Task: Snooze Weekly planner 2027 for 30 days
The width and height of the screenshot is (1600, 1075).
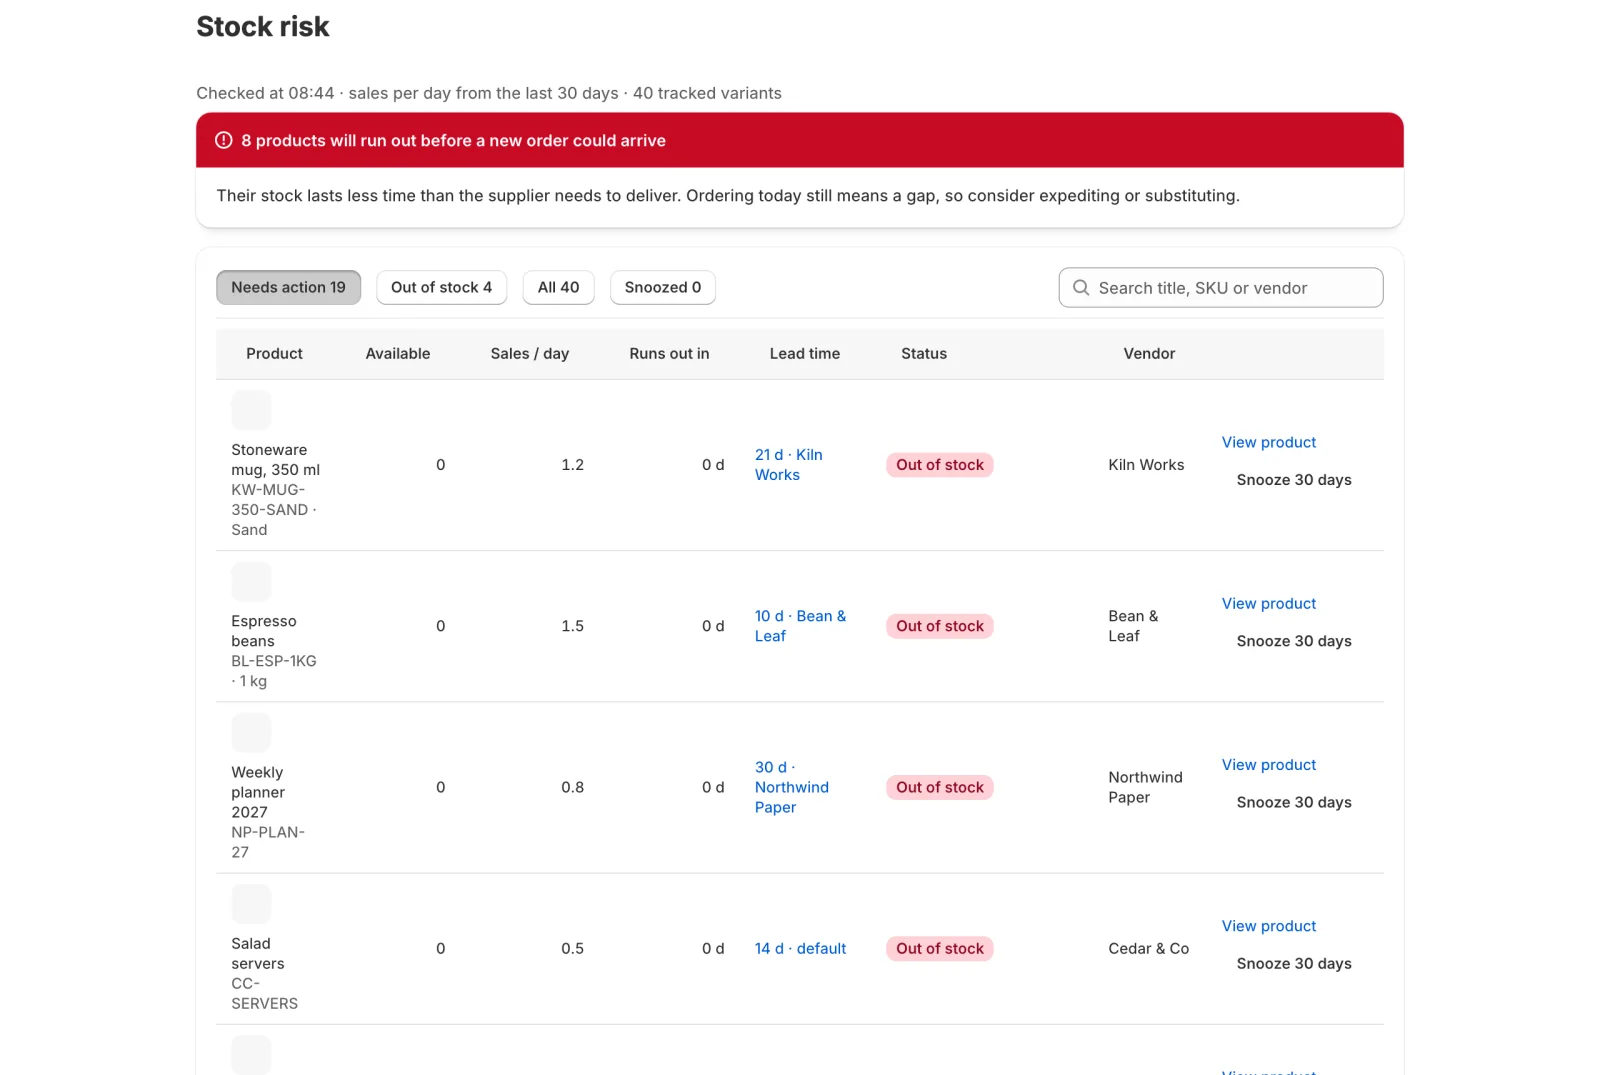Action: tap(1293, 802)
